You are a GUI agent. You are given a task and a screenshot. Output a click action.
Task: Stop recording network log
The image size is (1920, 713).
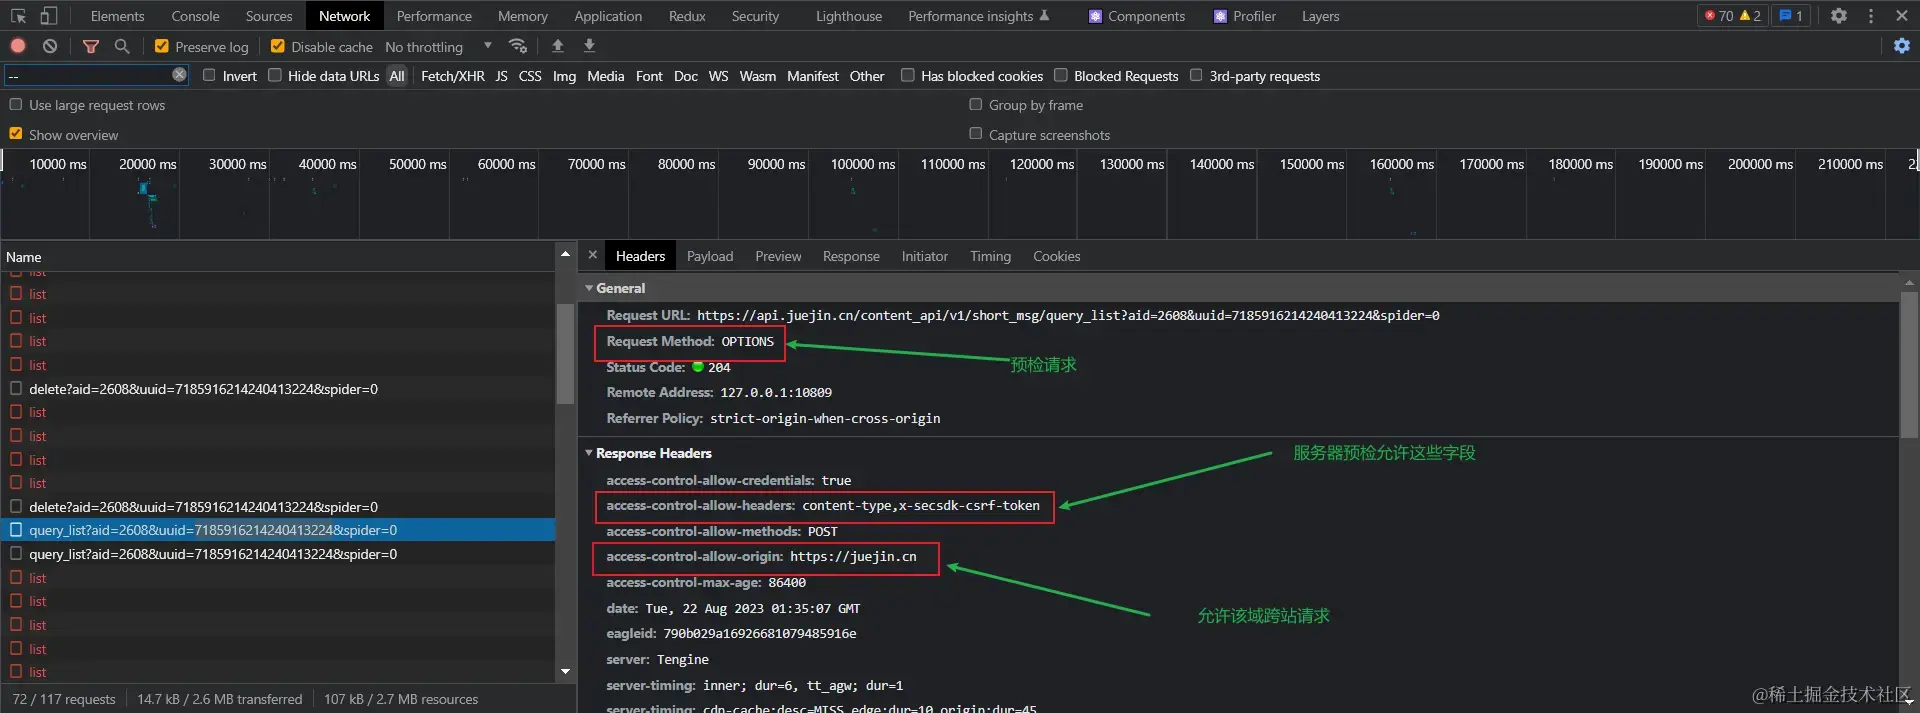pyautogui.click(x=18, y=46)
